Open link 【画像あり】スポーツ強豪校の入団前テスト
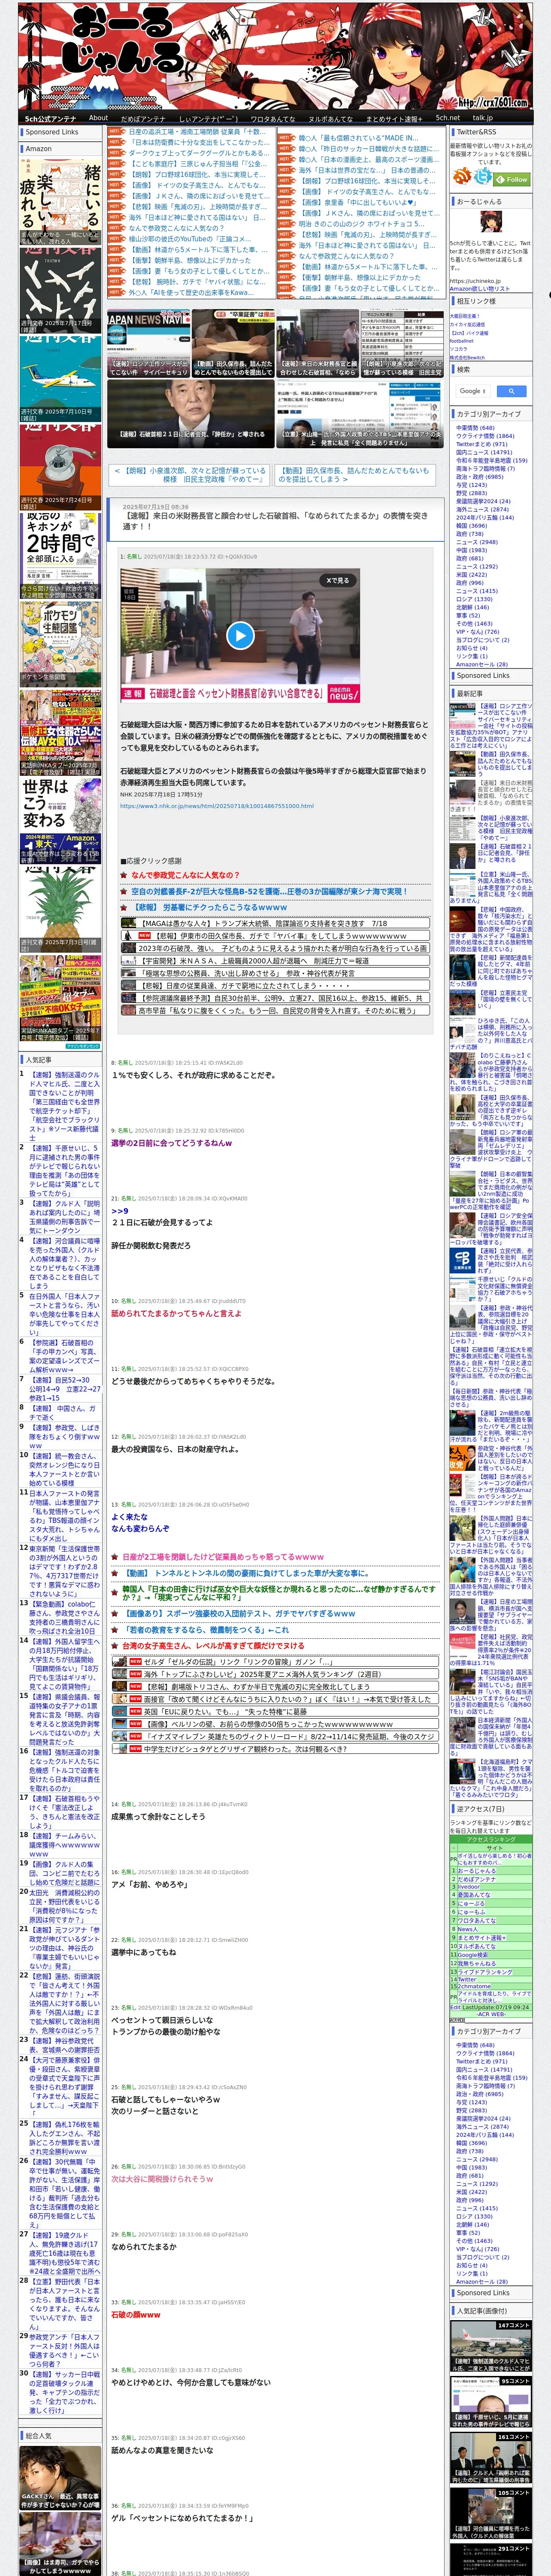This screenshot has height=2576, width=551. point(239,1613)
